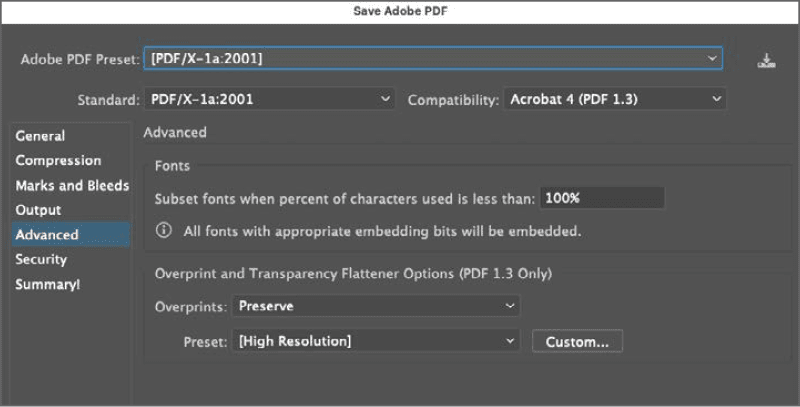This screenshot has width=800, height=407.
Task: Click the Save Adobe PDF title bar
Action: tap(400, 12)
